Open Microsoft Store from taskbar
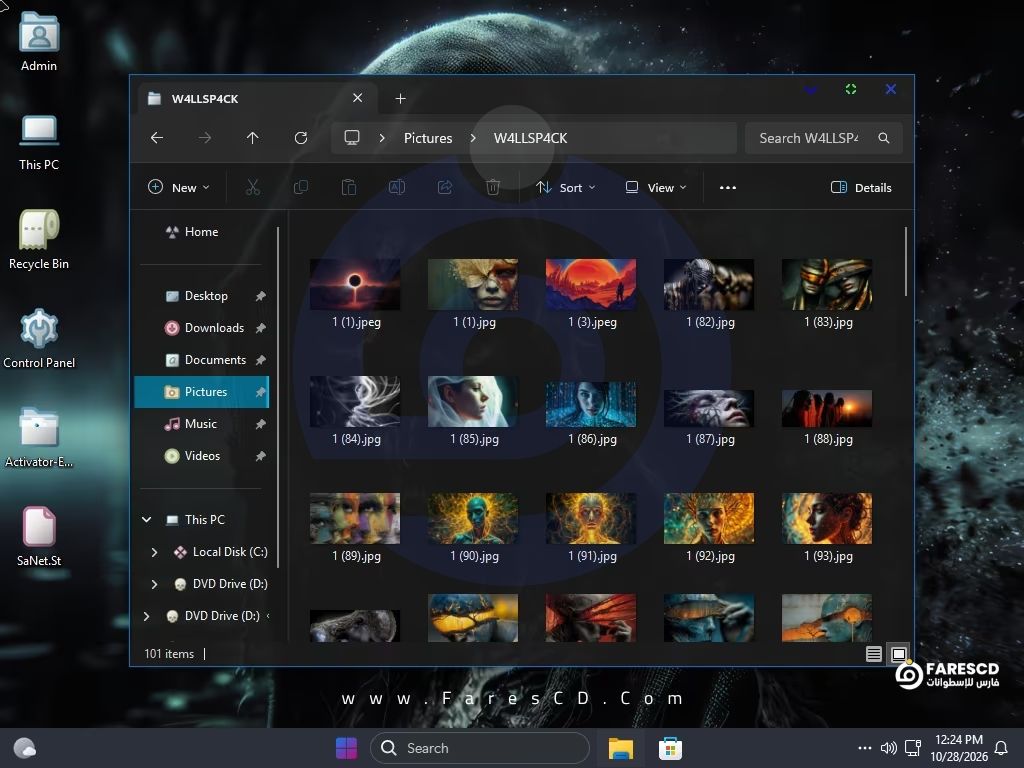The height and width of the screenshot is (768, 1024). (670, 748)
